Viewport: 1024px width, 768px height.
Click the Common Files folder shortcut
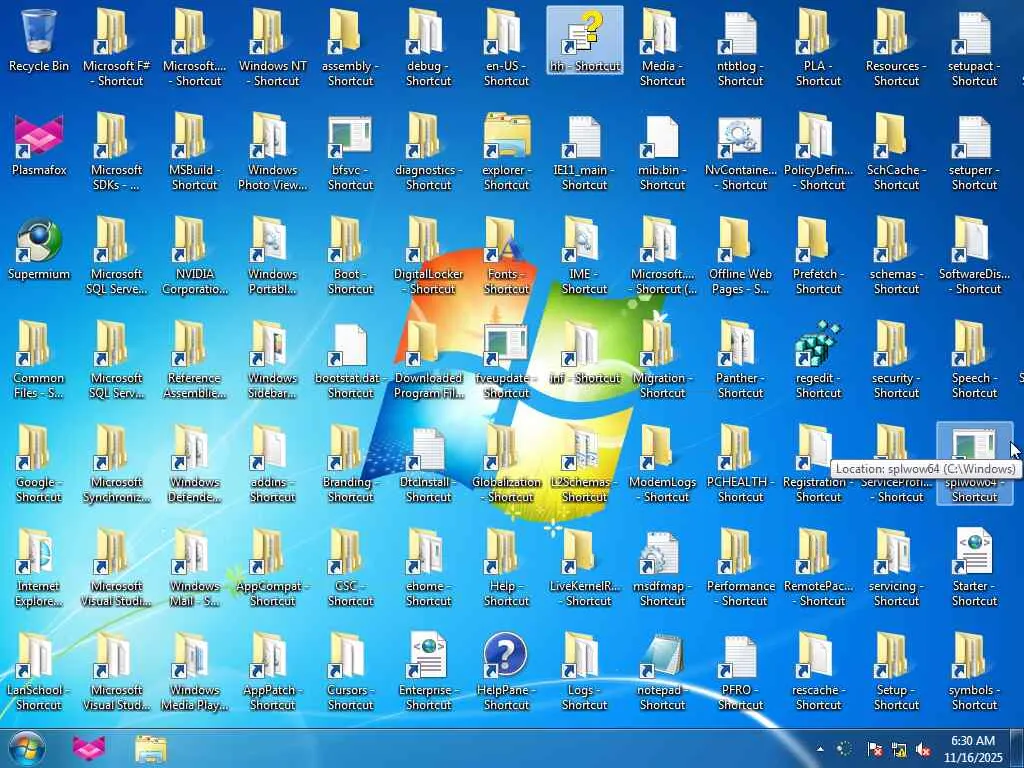tap(39, 359)
